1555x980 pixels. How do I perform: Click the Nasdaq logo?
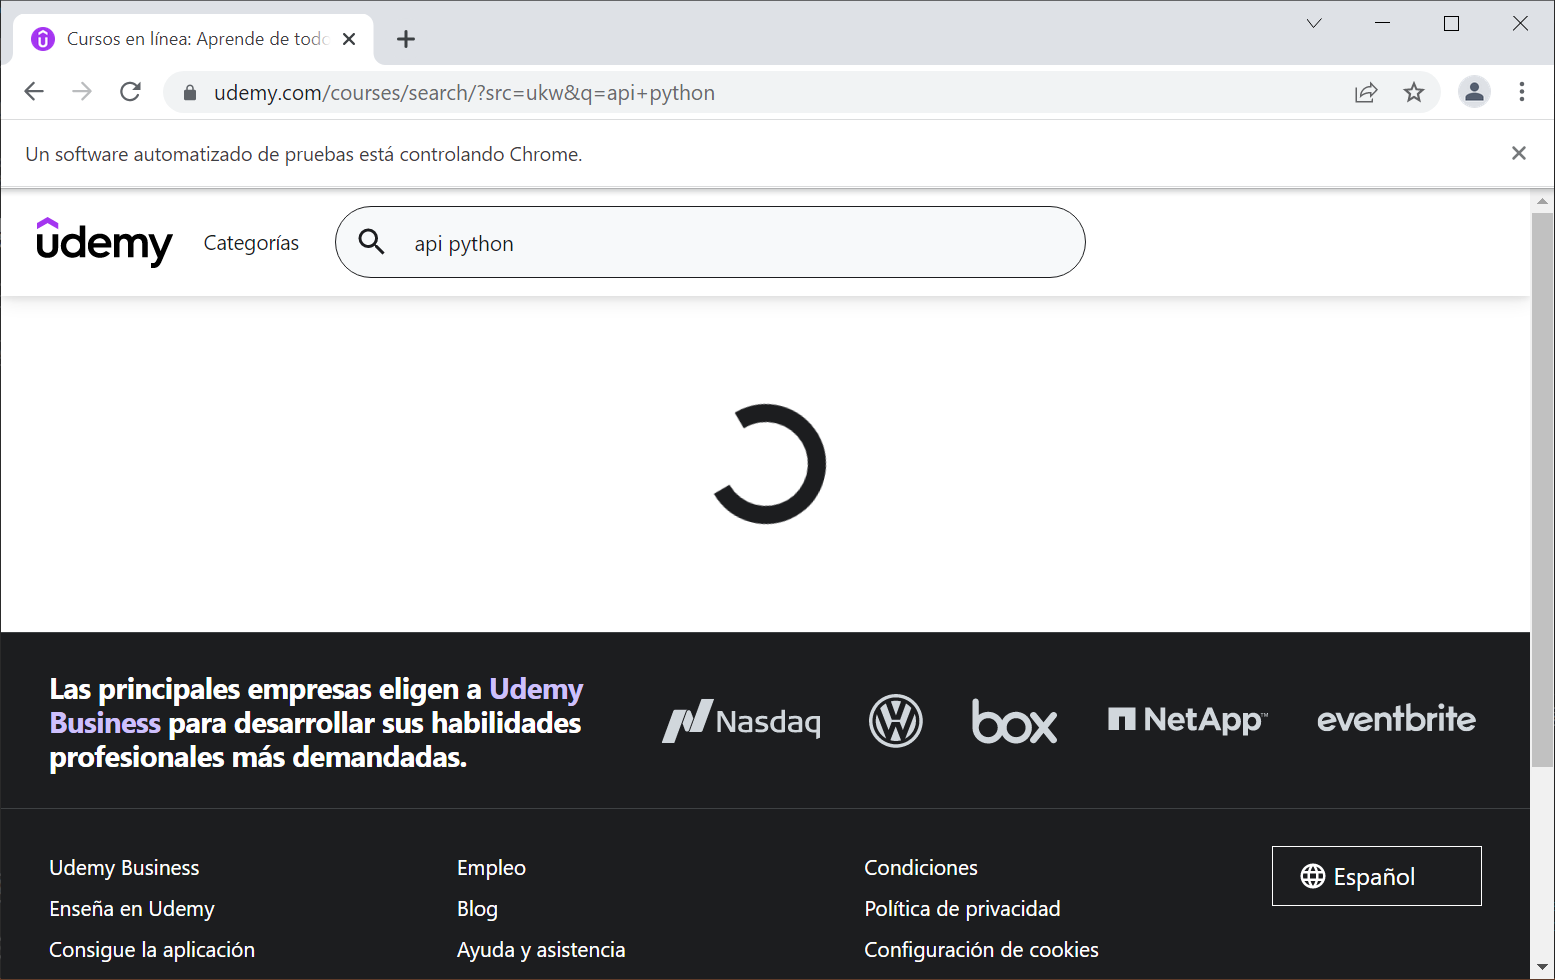pyautogui.click(x=742, y=721)
